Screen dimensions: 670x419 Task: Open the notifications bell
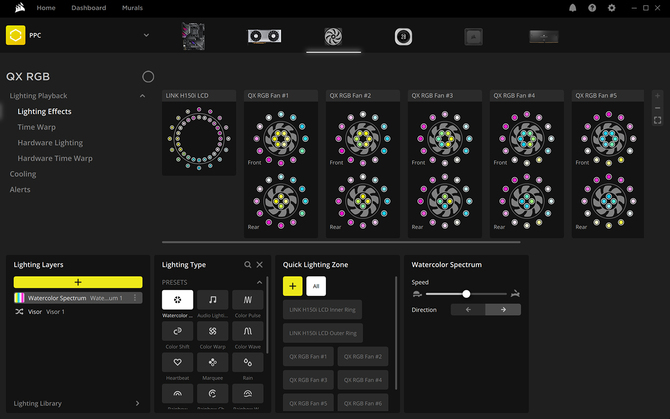[573, 8]
